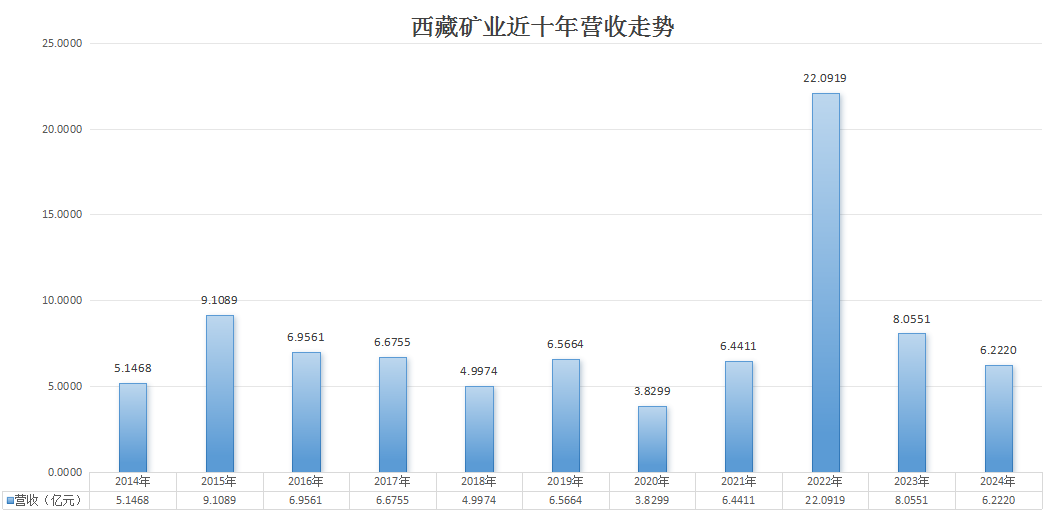The width and height of the screenshot is (1048, 512).
Task: Click data label 5.1468 above 2014 bar
Action: coord(132,368)
